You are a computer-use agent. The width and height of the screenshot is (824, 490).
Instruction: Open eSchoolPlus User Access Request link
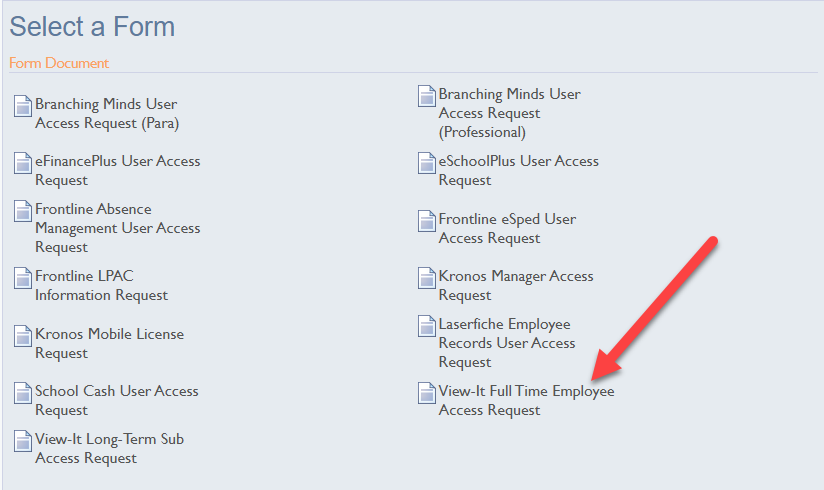pos(518,170)
